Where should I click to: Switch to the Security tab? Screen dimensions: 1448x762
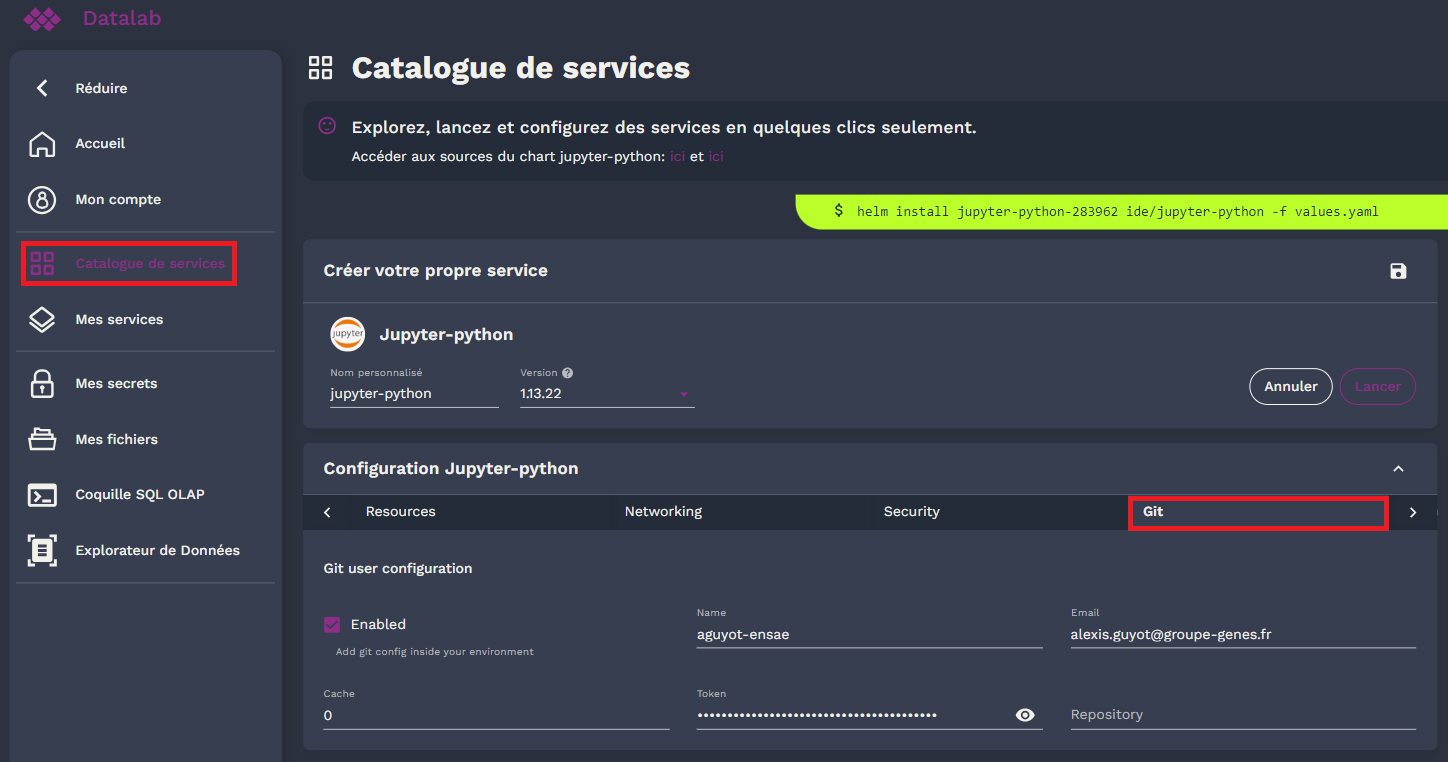(x=911, y=511)
